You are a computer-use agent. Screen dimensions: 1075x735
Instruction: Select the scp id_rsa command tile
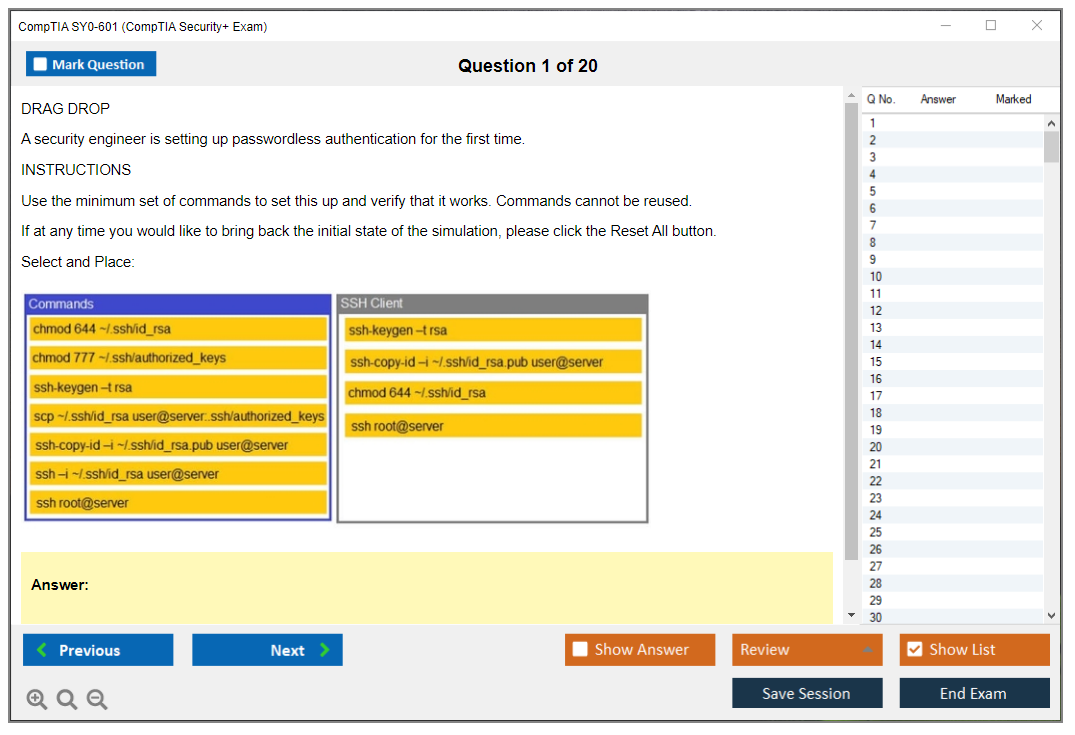click(178, 416)
